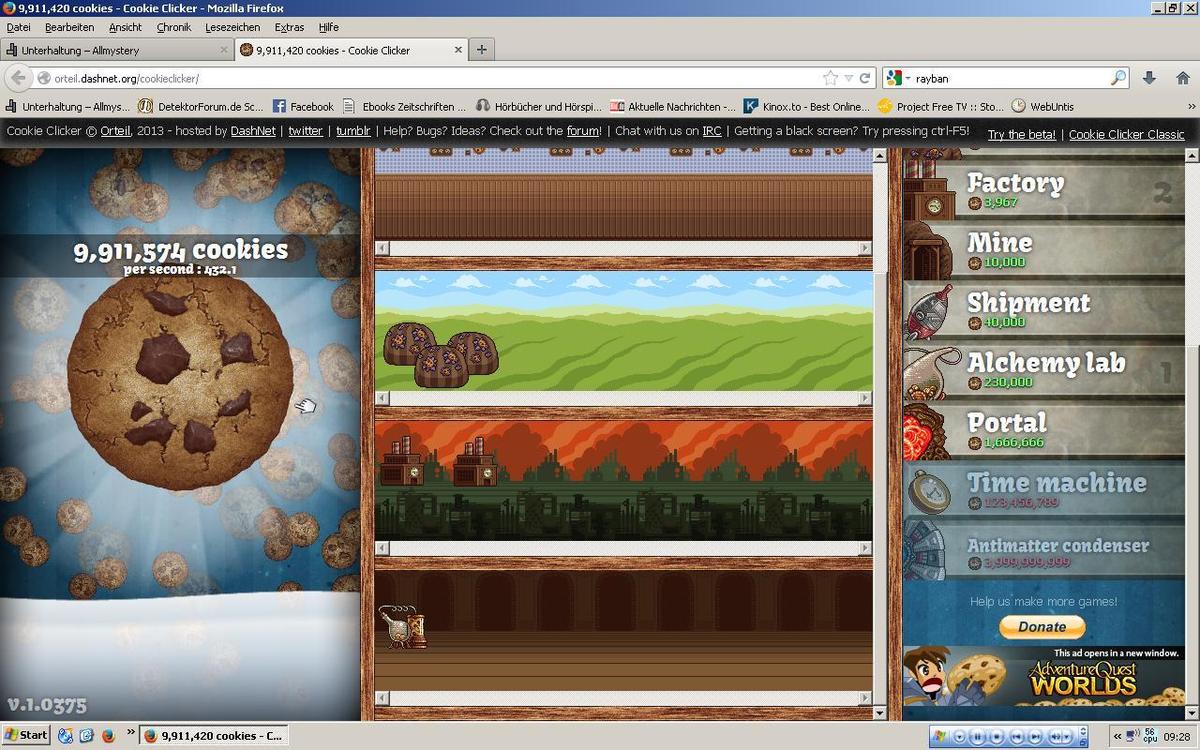This screenshot has width=1200, height=750.
Task: Follow the DashNet link
Action: pyautogui.click(x=252, y=131)
